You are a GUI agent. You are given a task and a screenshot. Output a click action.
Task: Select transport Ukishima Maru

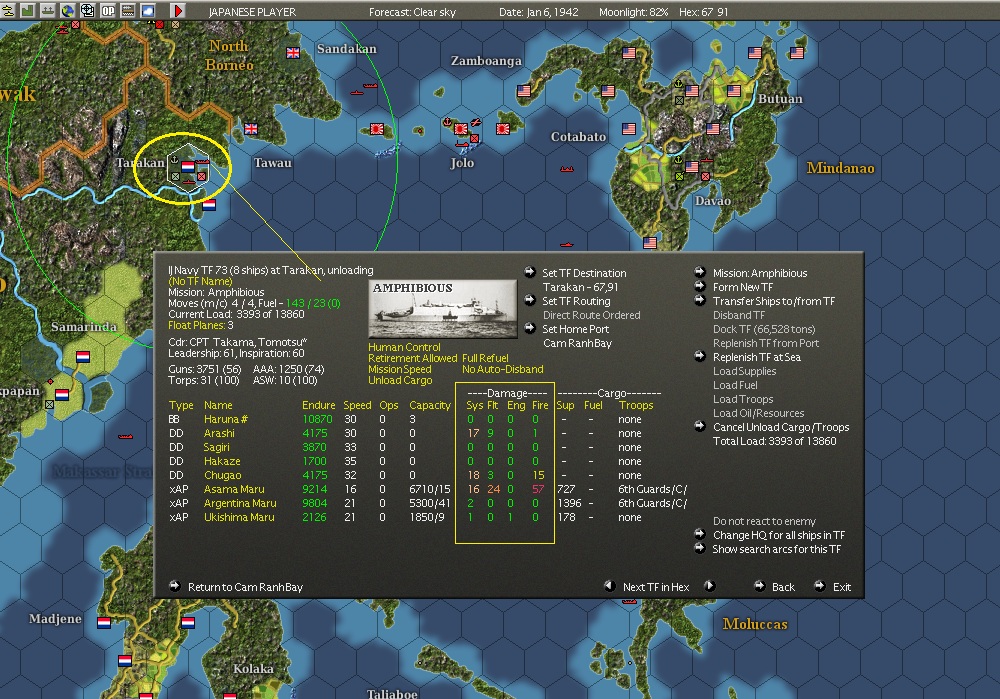pos(239,517)
